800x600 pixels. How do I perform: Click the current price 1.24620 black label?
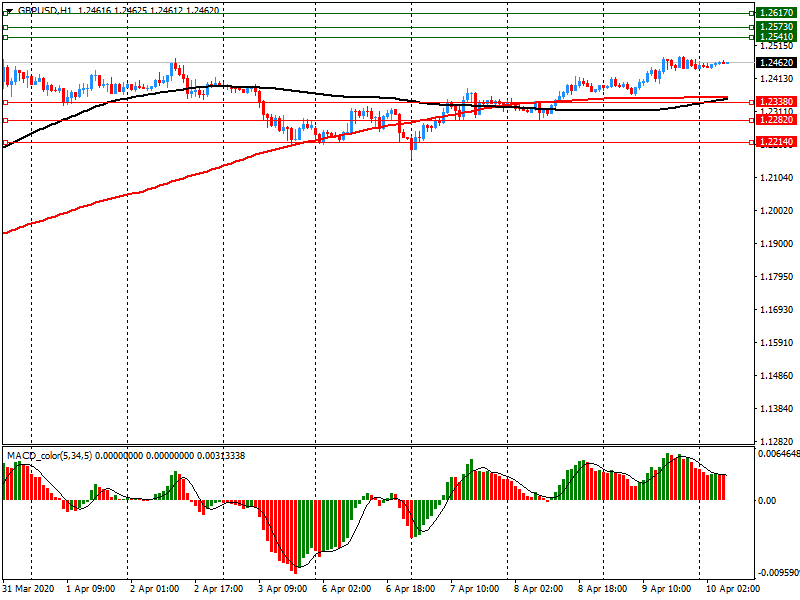(776, 62)
